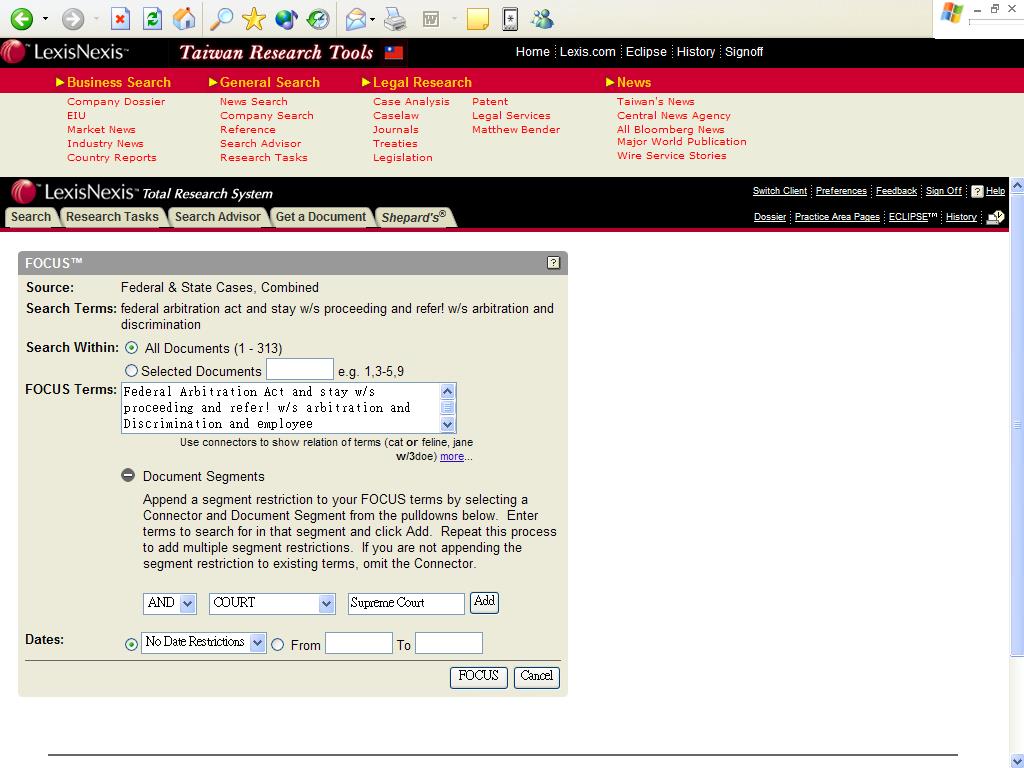1024x768 pixels.
Task: Select the Selected Documents radio button
Action: [x=131, y=371]
